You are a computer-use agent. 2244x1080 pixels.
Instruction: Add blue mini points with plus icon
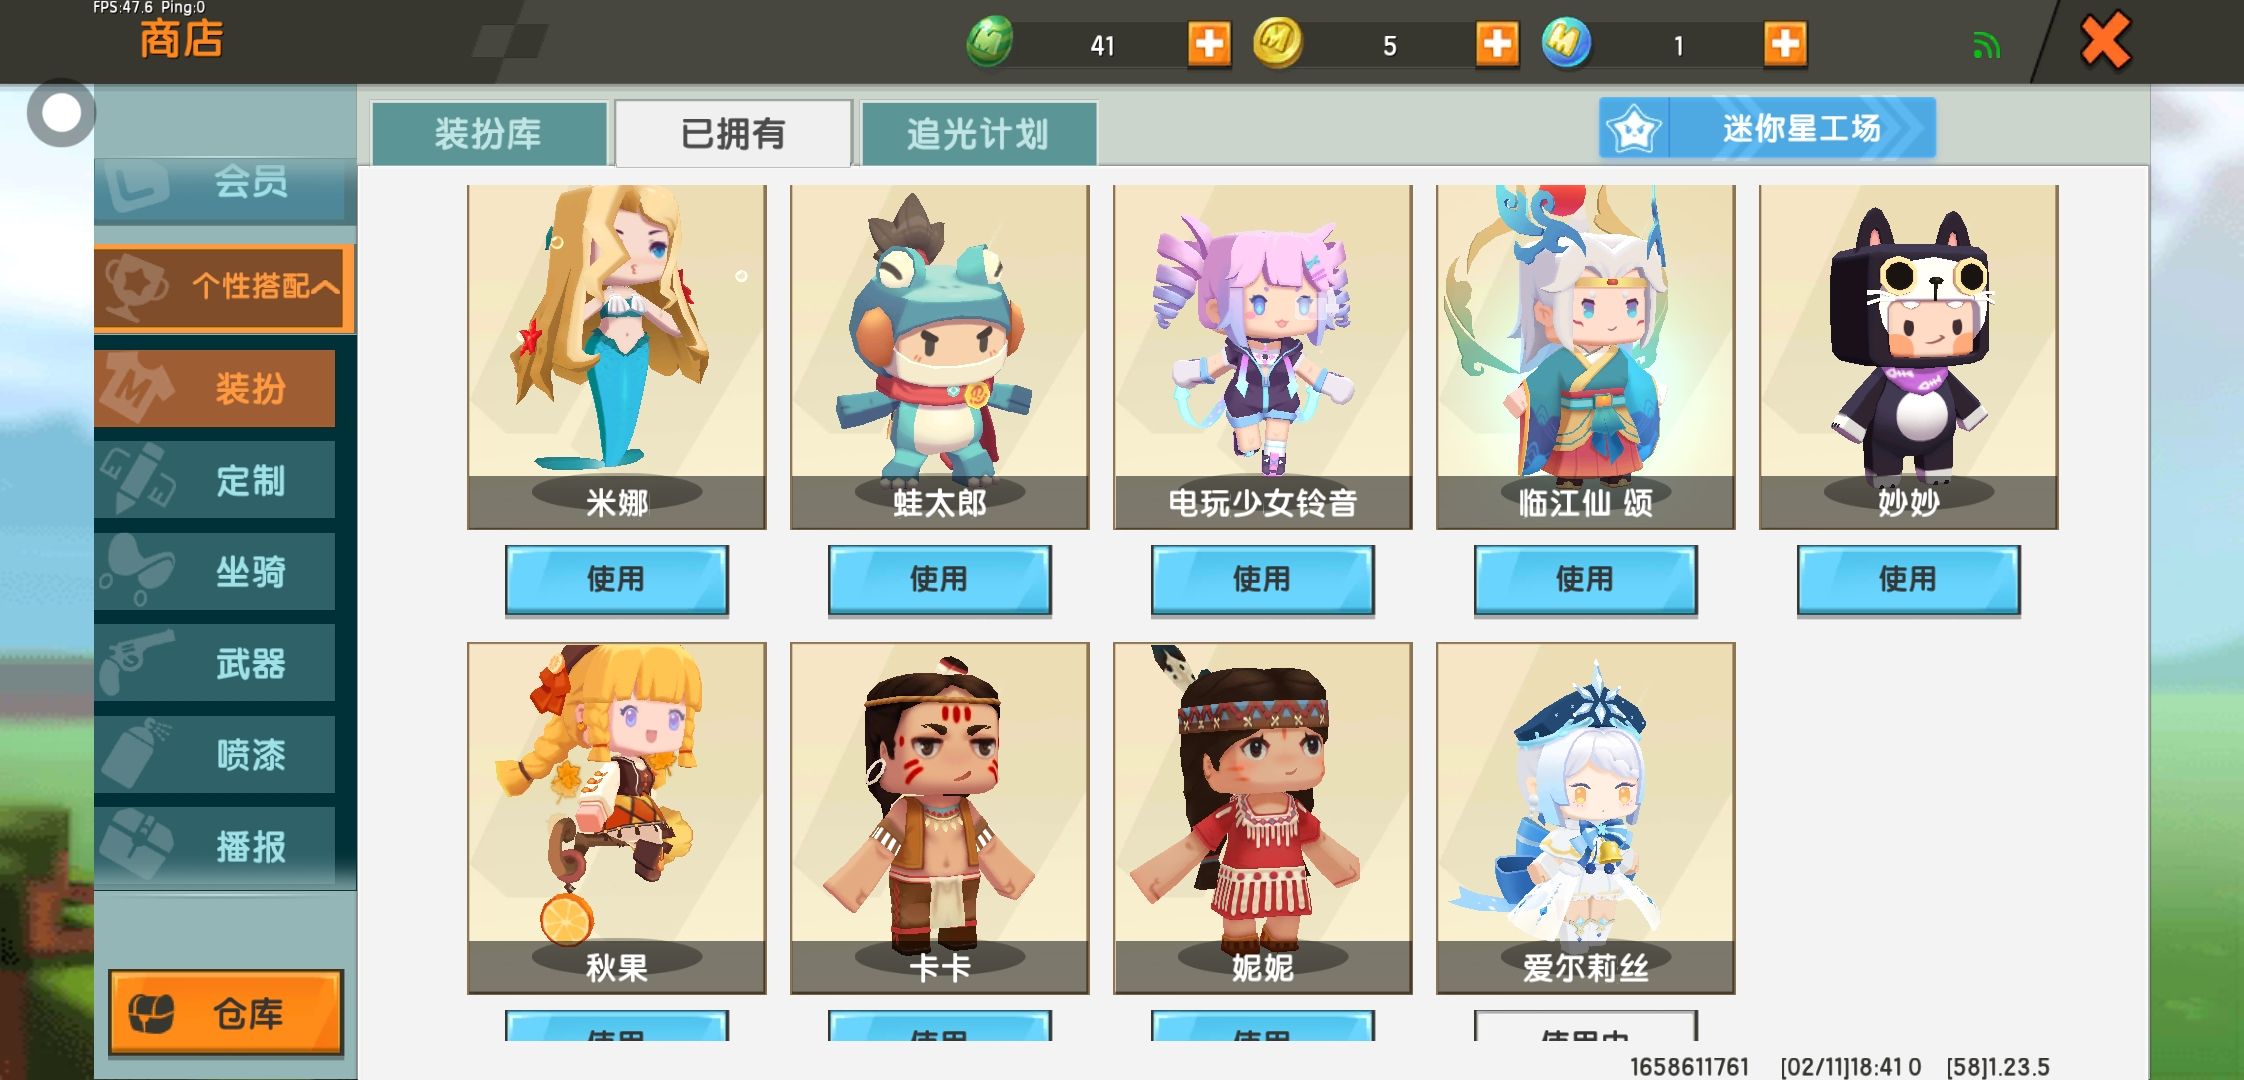pyautogui.click(x=1785, y=44)
